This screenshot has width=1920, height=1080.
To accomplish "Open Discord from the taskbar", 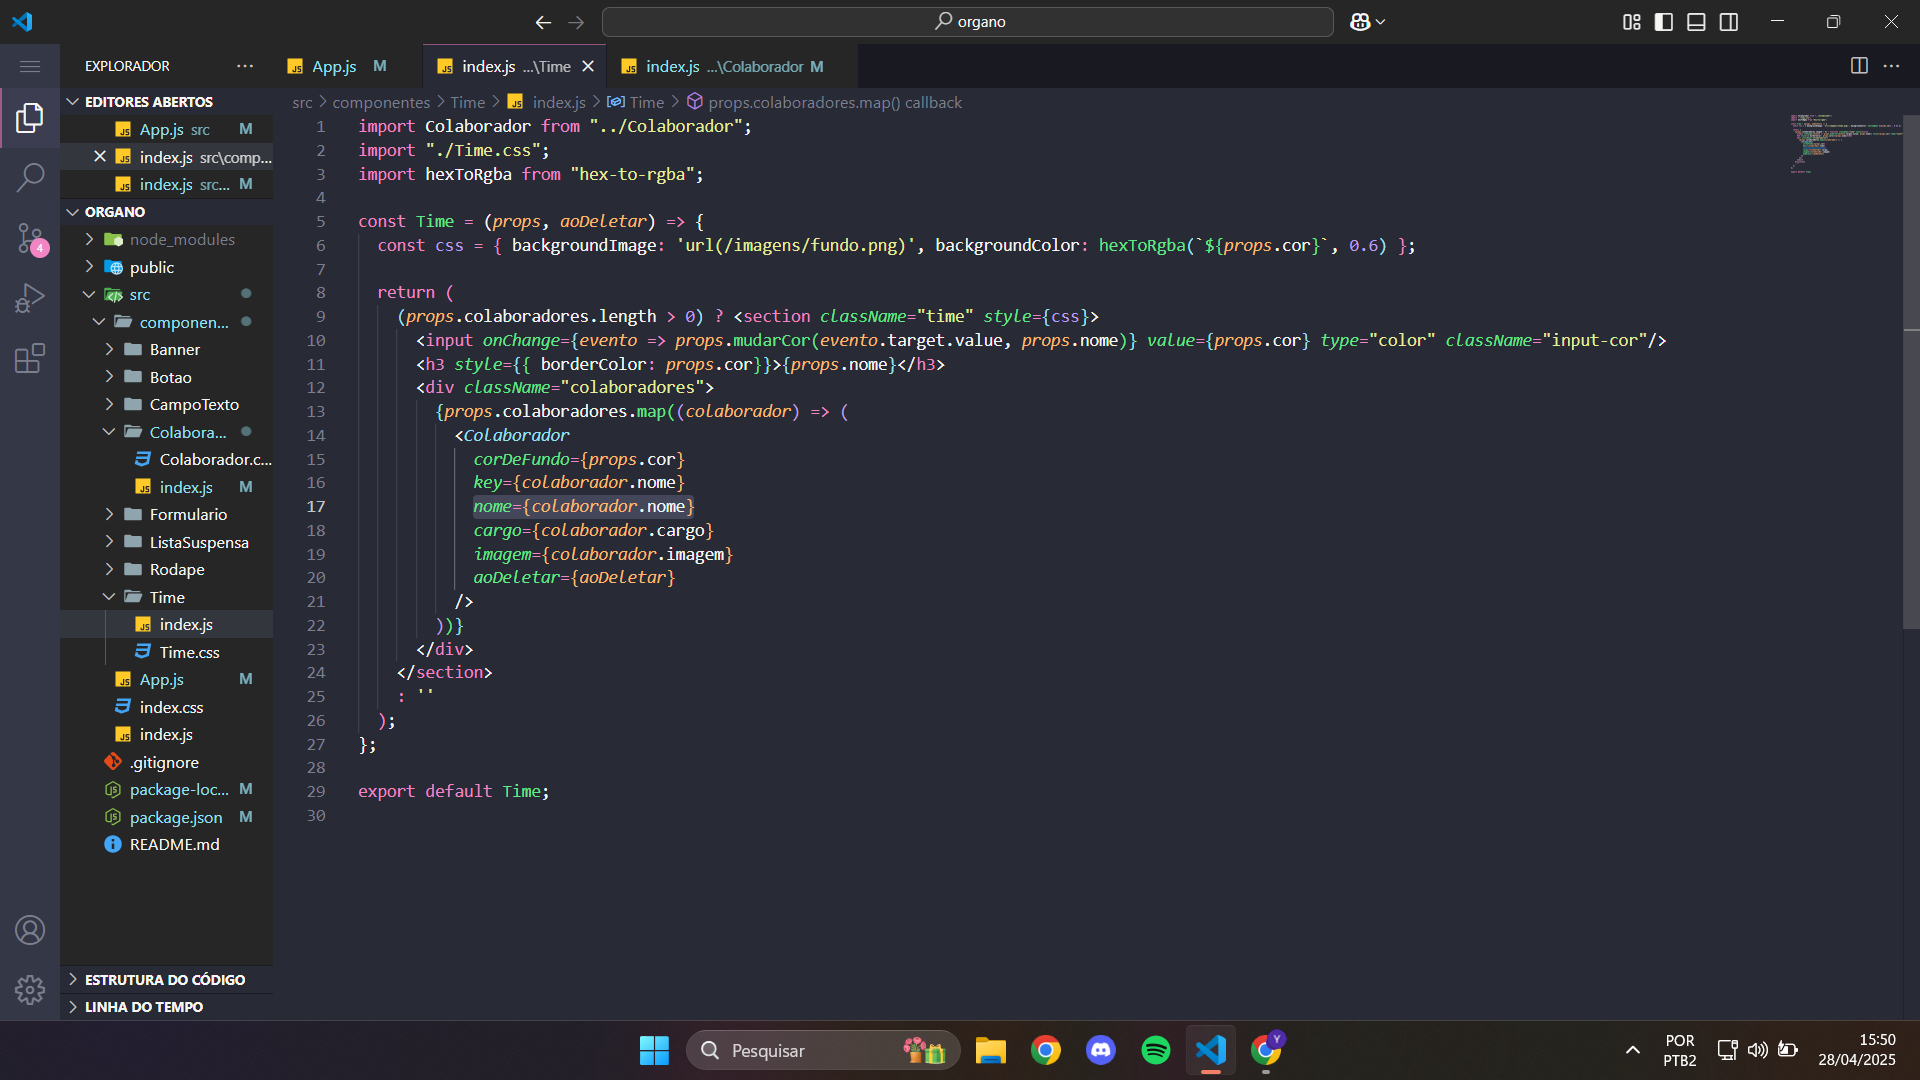I will pos(1101,1050).
